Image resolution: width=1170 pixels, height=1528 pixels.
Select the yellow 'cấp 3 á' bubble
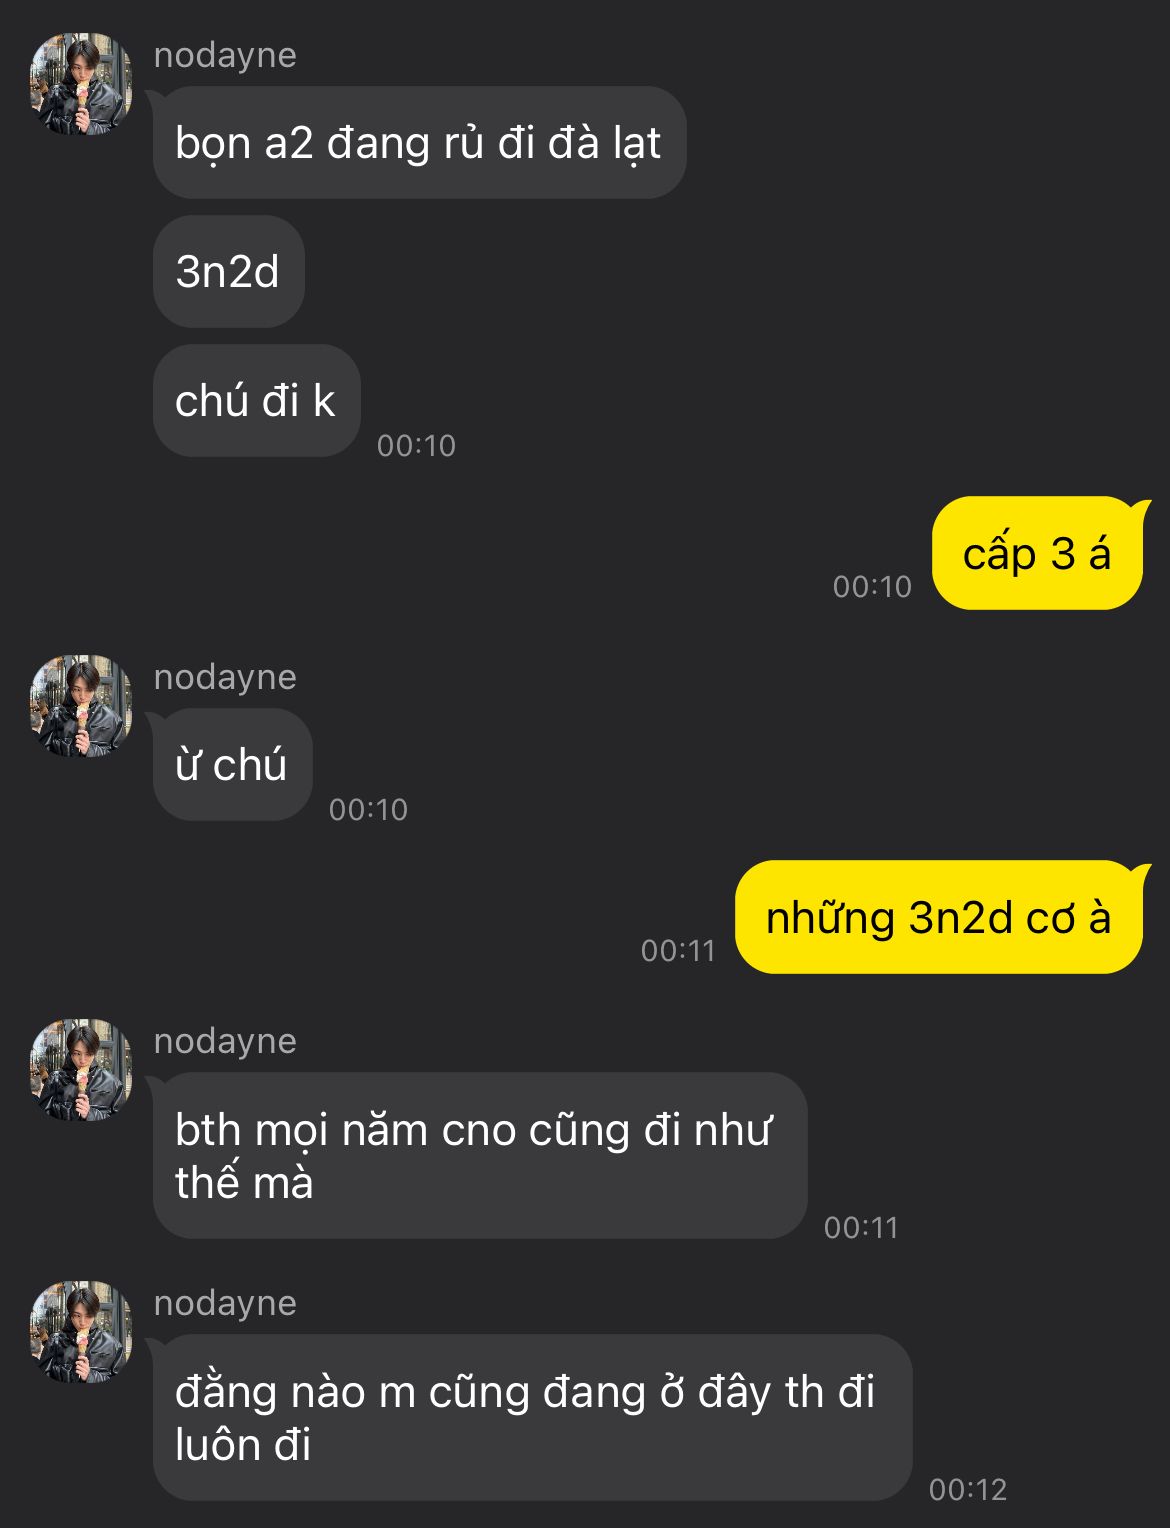click(1037, 553)
